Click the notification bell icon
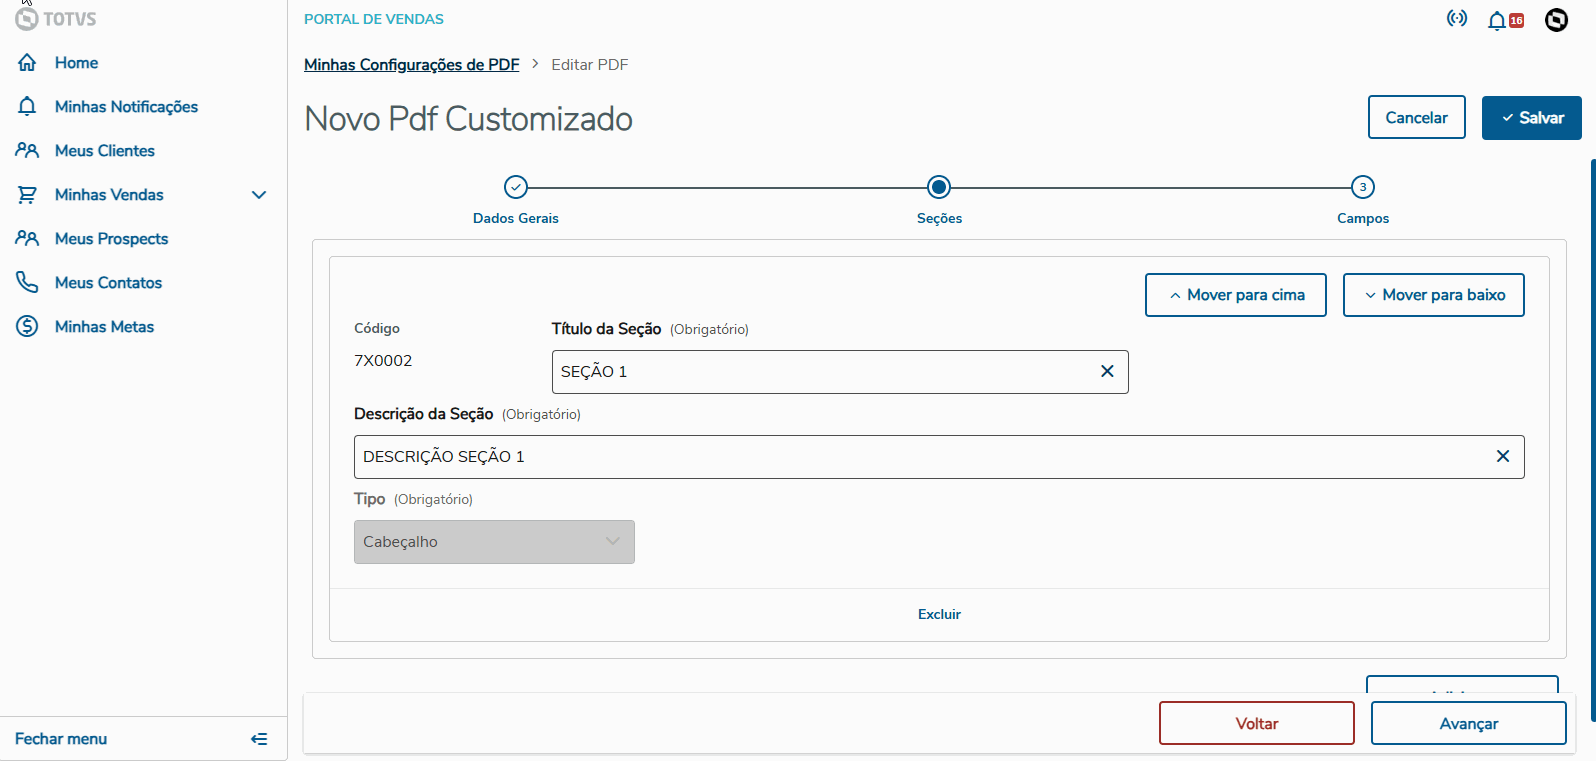Viewport: 1596px width, 761px height. click(x=1497, y=20)
